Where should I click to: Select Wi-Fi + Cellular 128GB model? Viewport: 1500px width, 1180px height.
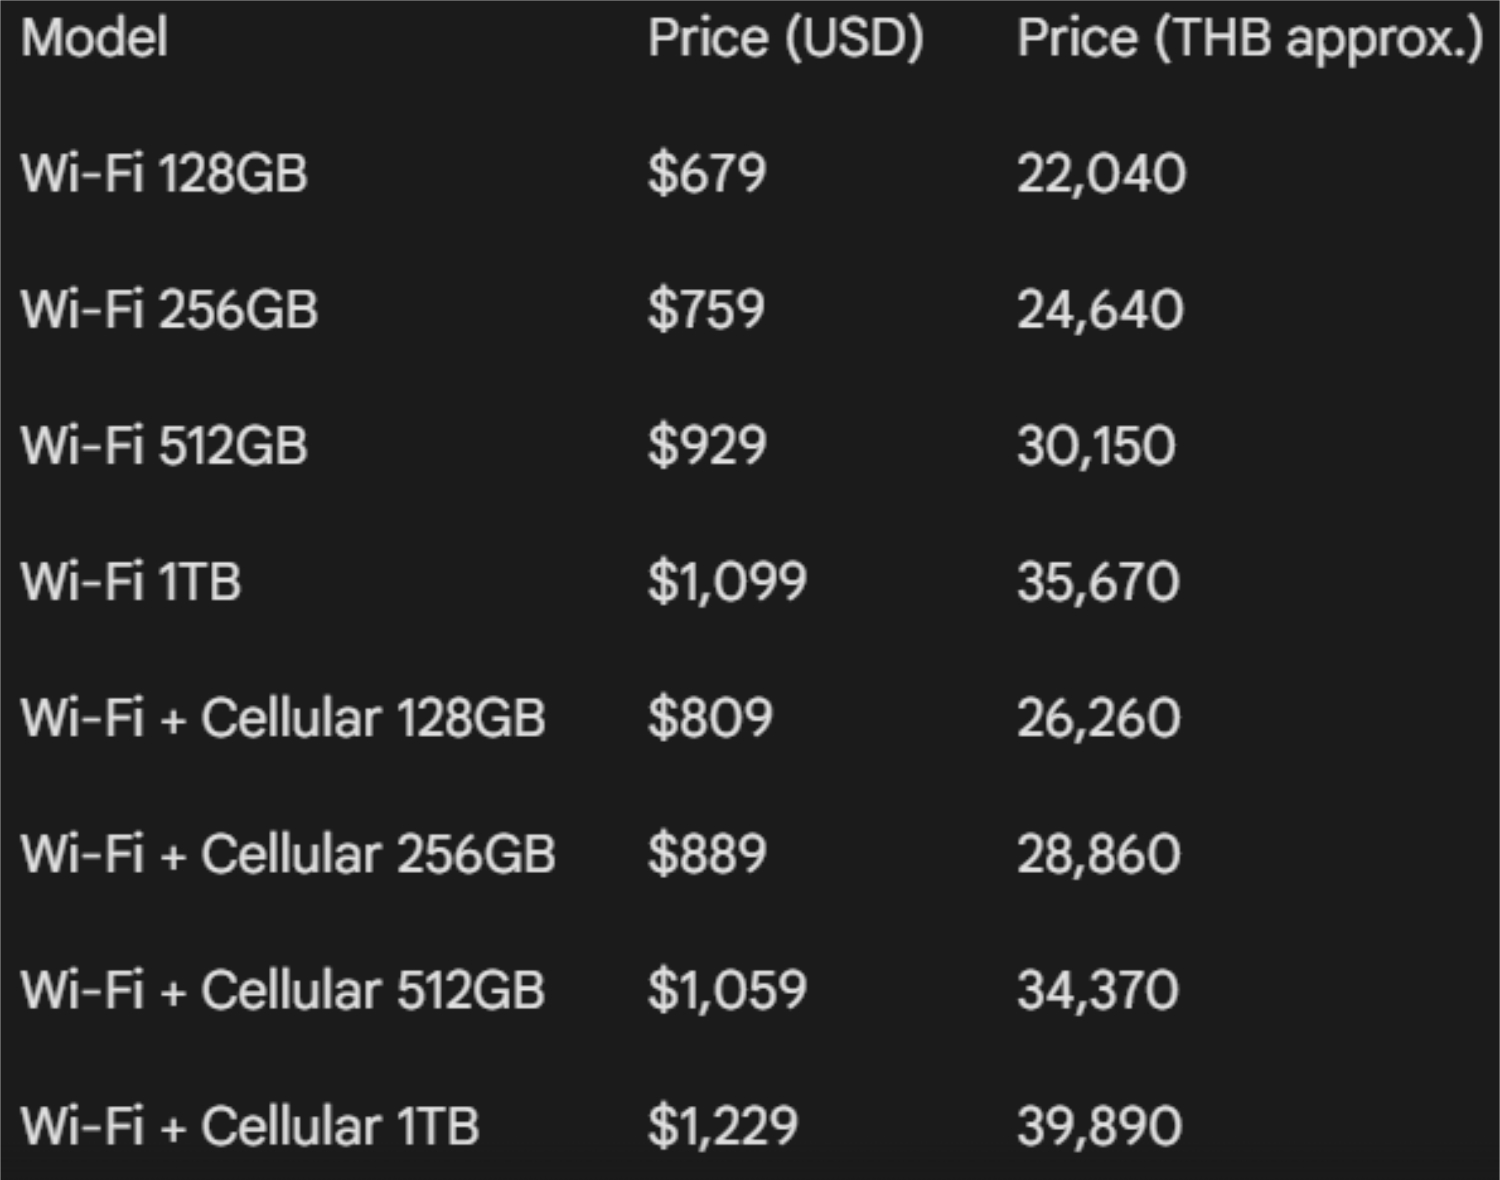(283, 718)
